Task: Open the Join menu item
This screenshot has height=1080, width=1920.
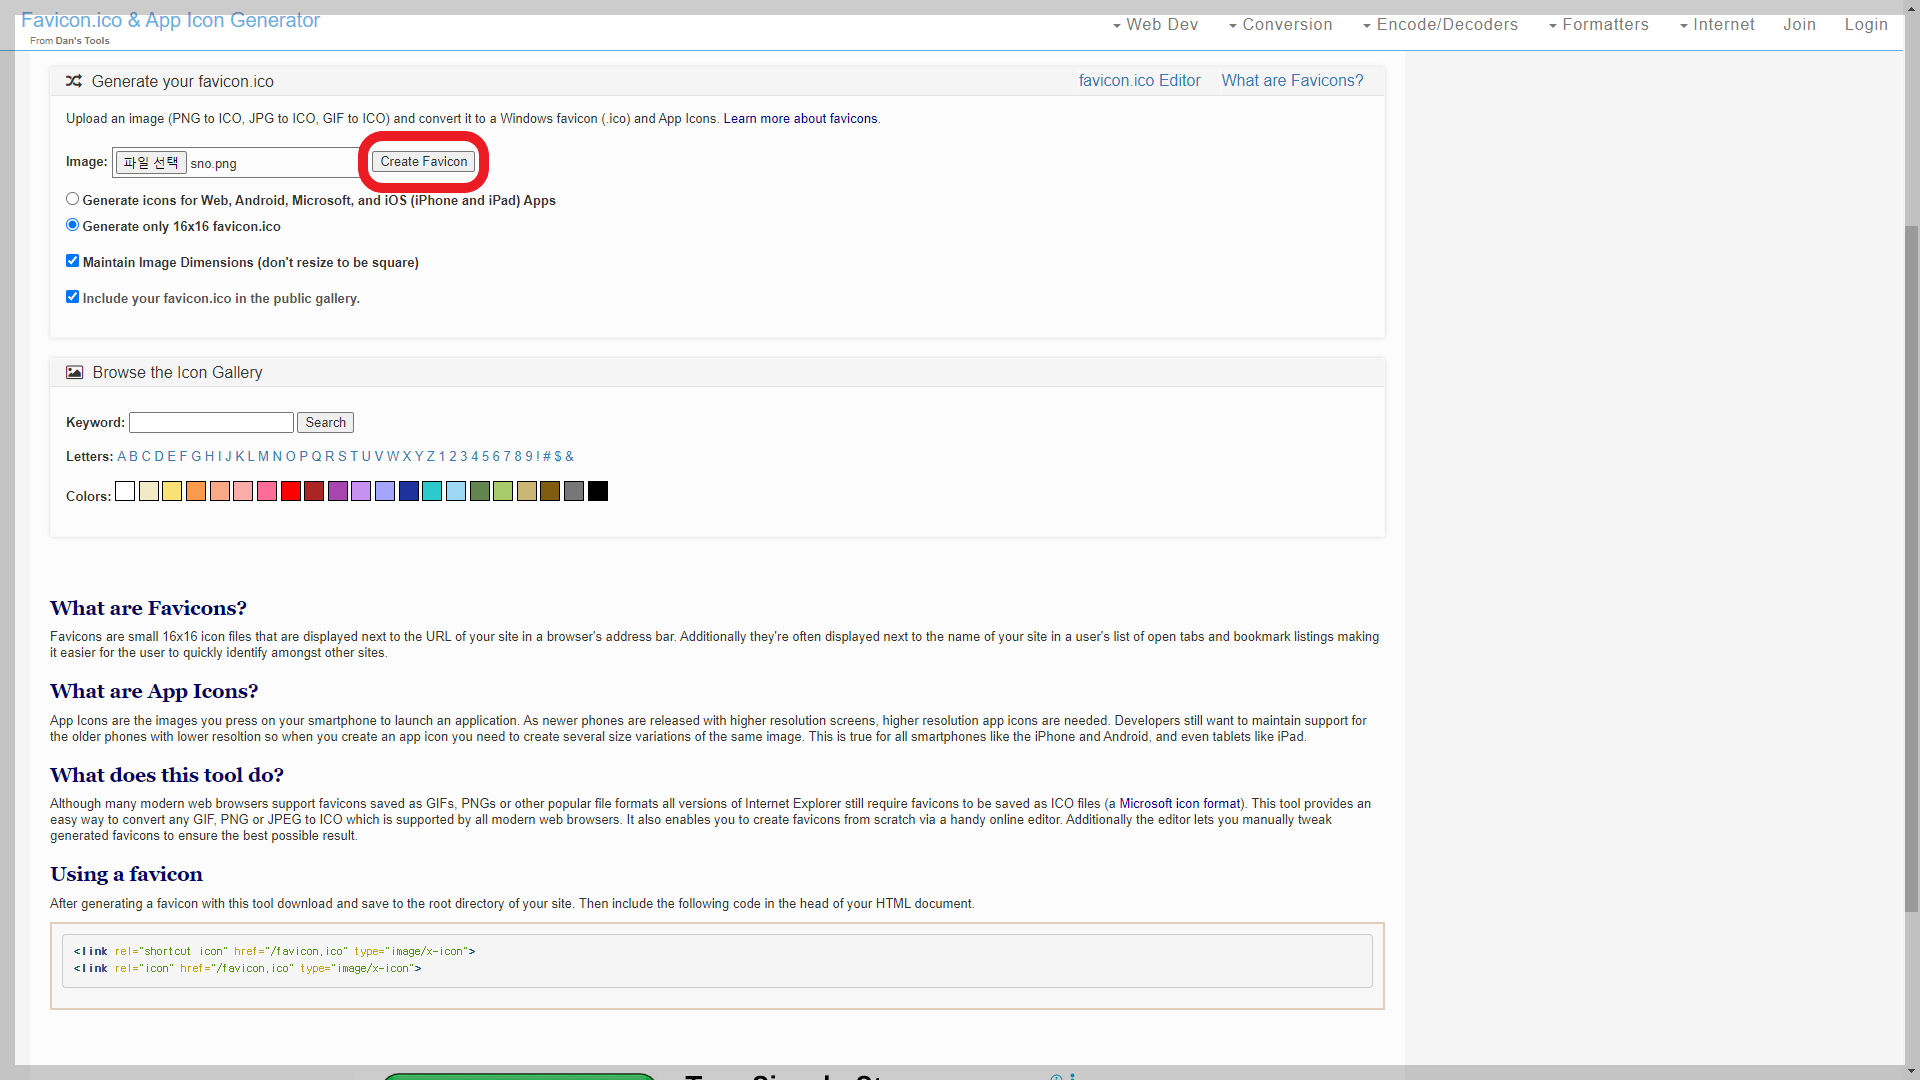Action: pyautogui.click(x=1799, y=25)
